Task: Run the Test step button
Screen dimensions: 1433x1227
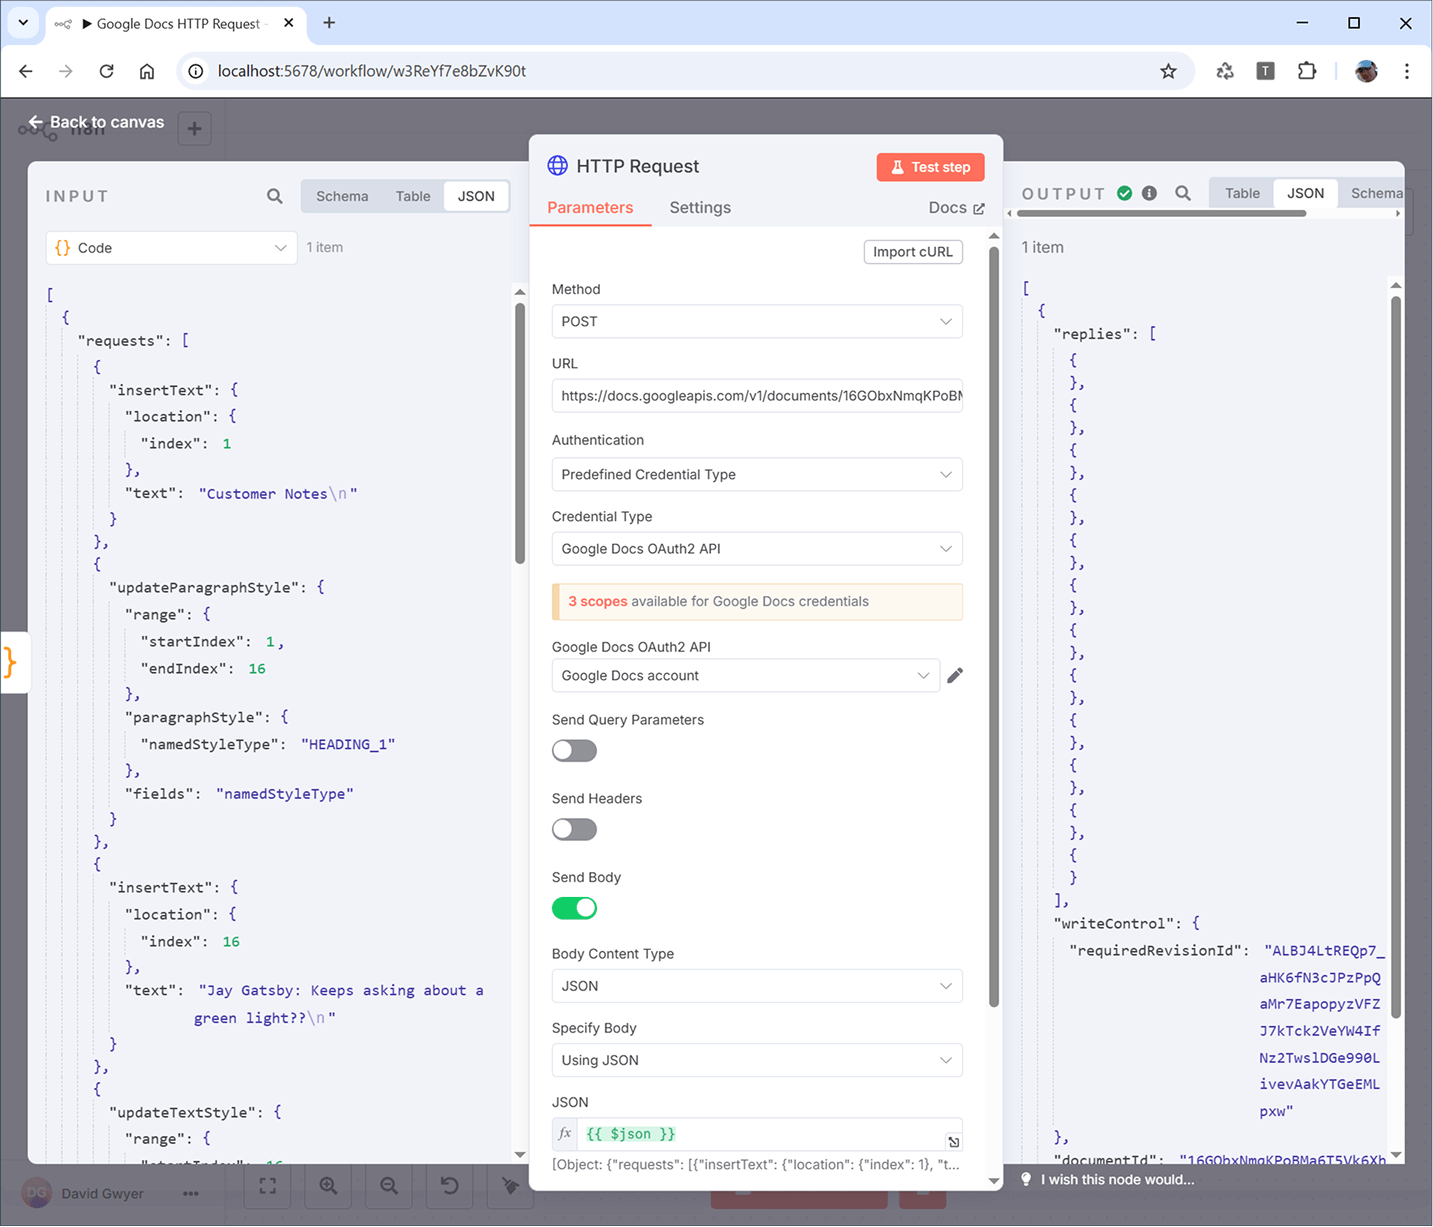Action: (930, 167)
